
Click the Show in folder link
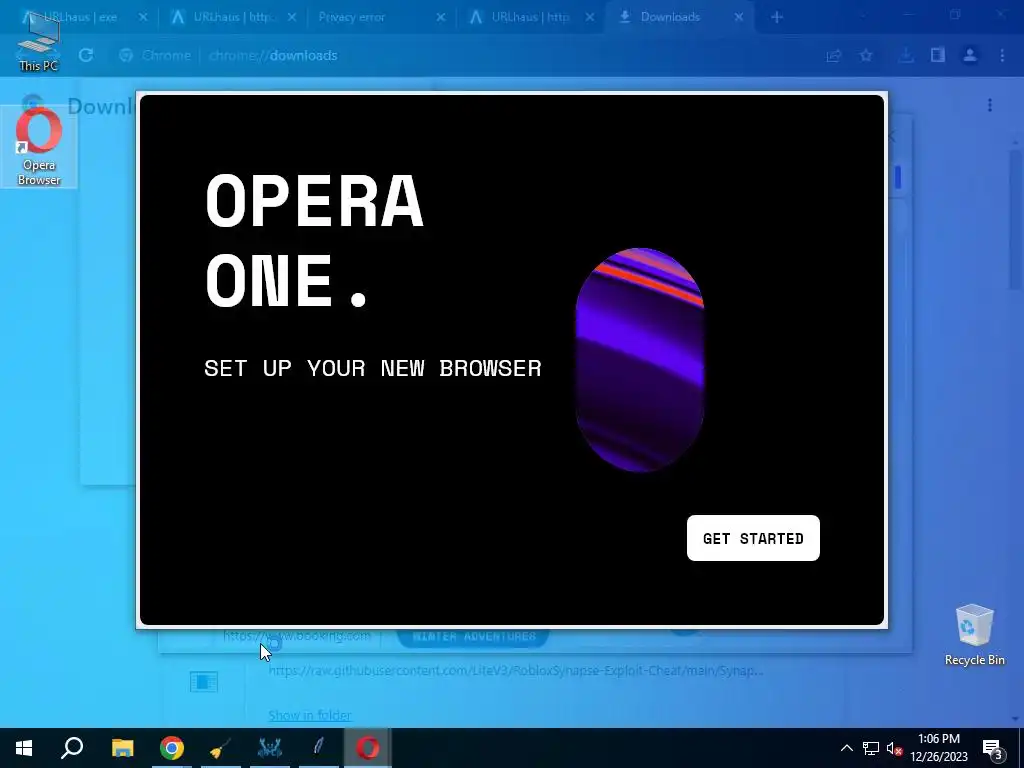tap(310, 715)
